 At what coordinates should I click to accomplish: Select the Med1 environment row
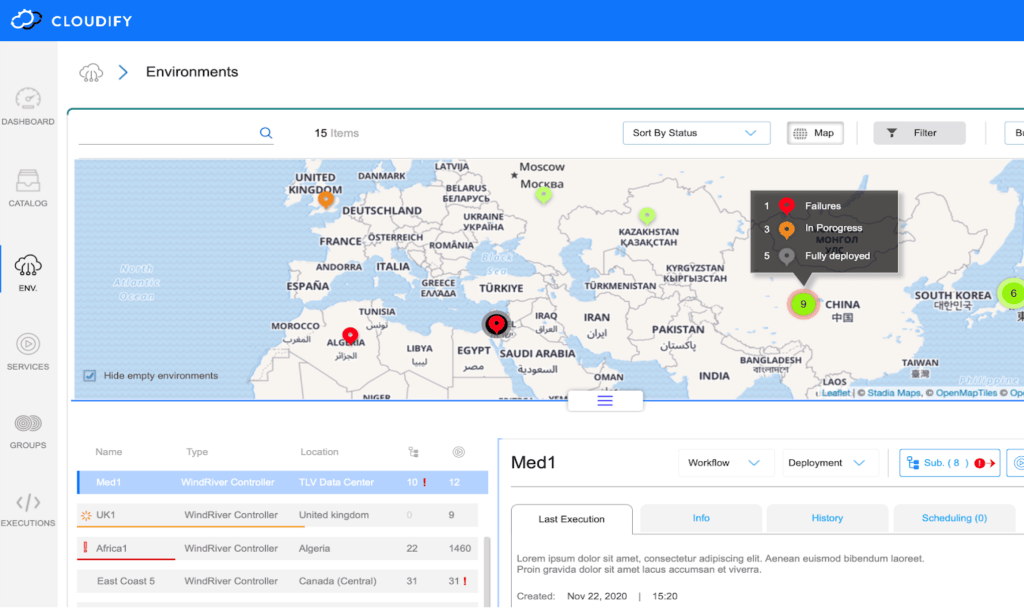pos(283,482)
